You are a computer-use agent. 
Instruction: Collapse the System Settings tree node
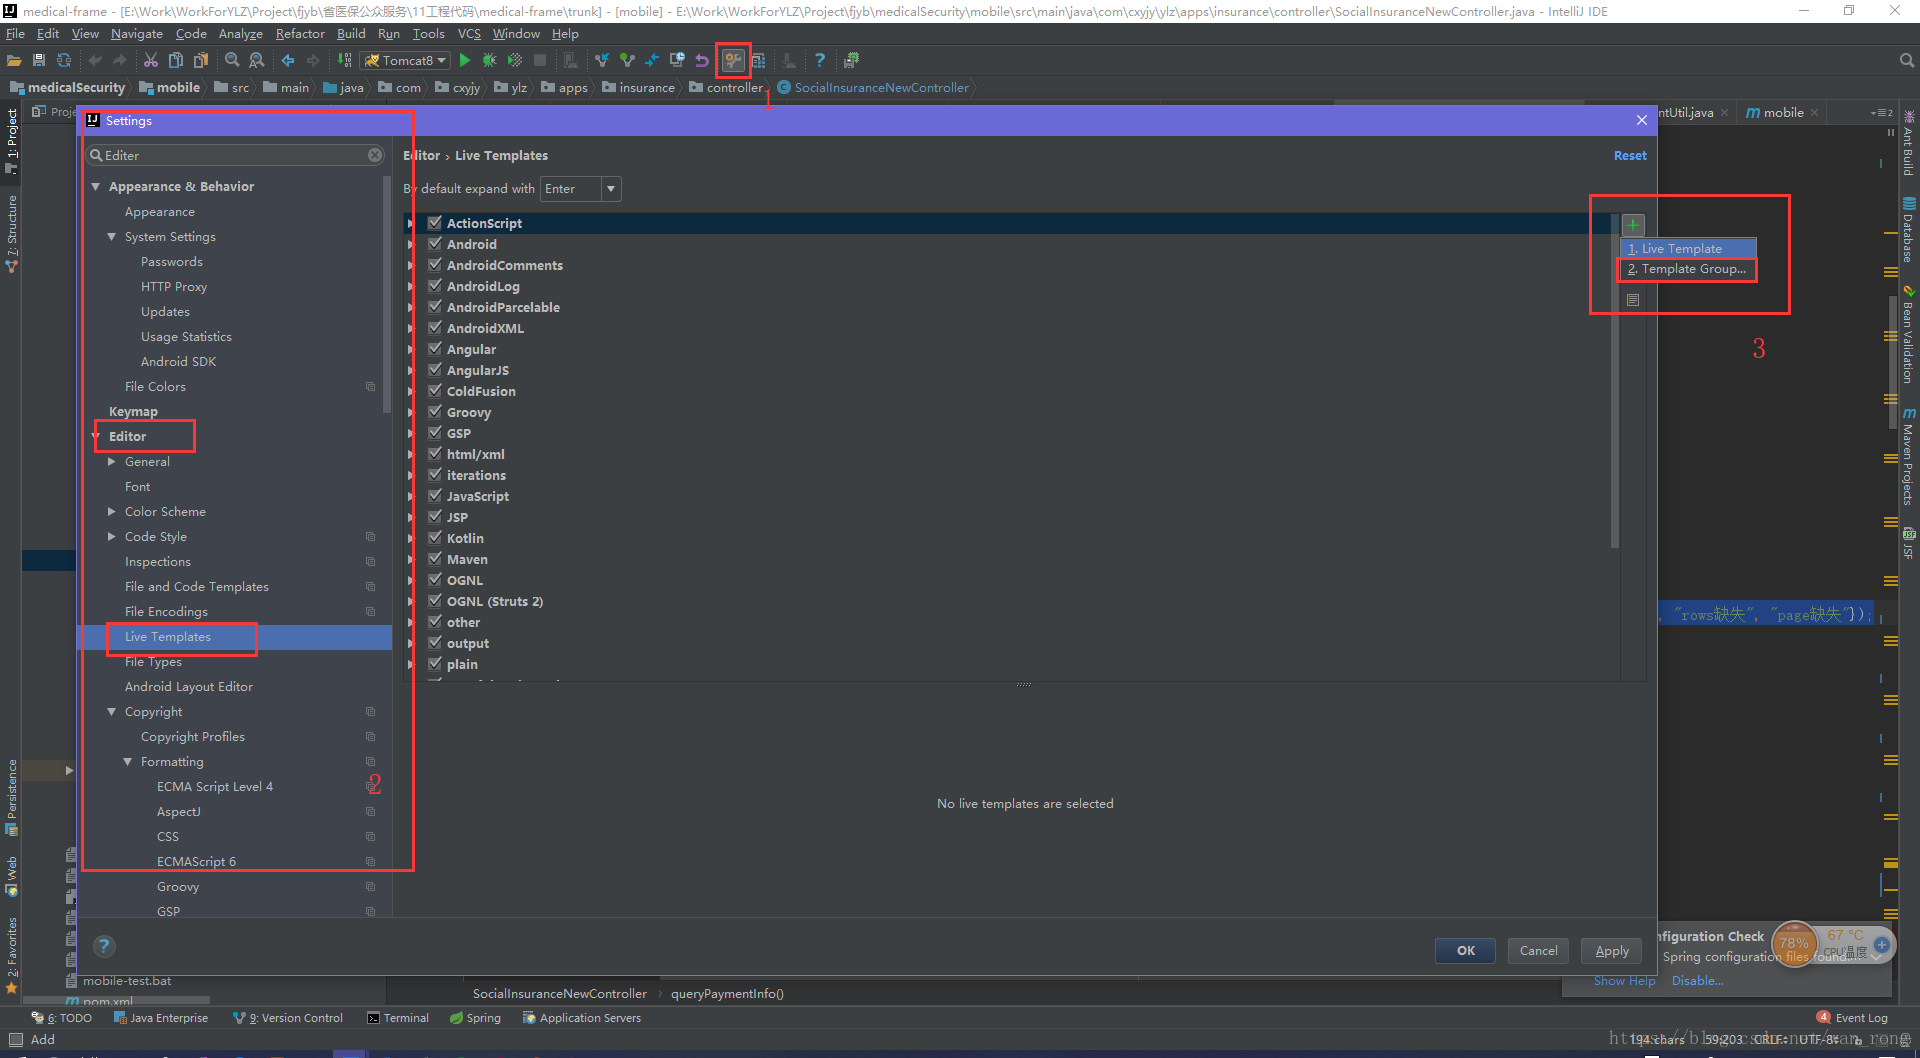pos(112,237)
